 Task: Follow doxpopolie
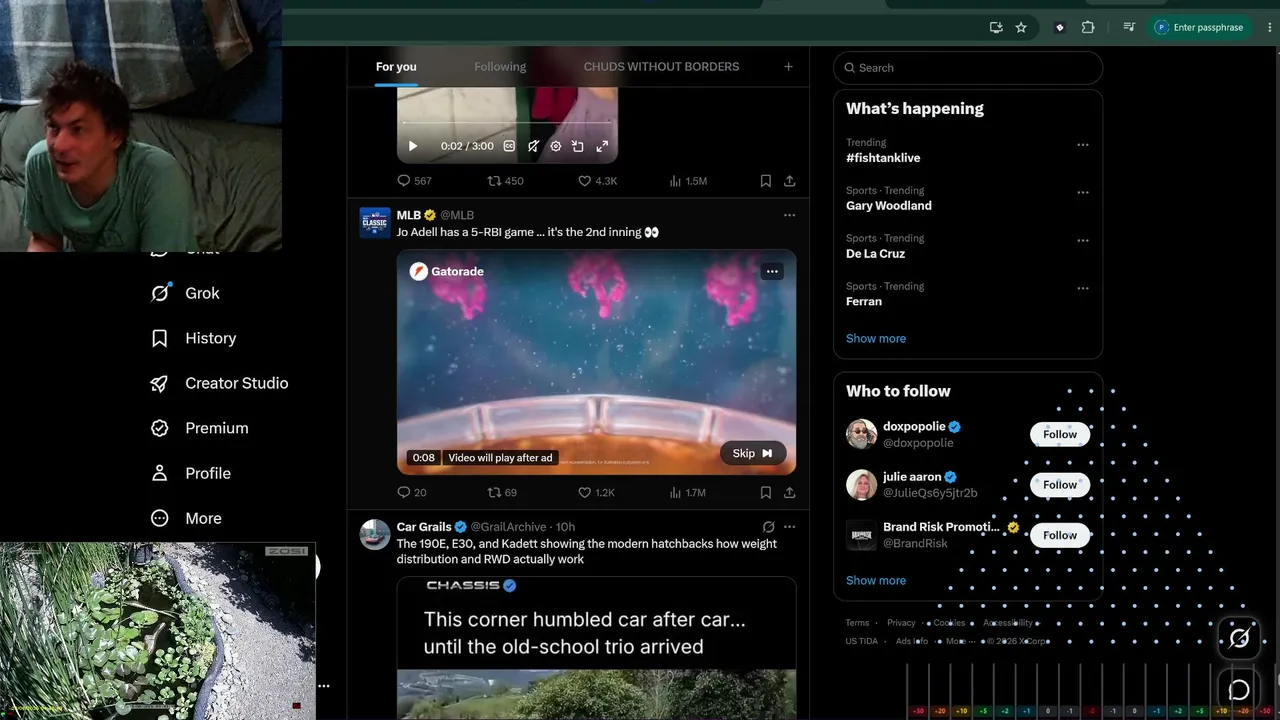click(x=1060, y=434)
